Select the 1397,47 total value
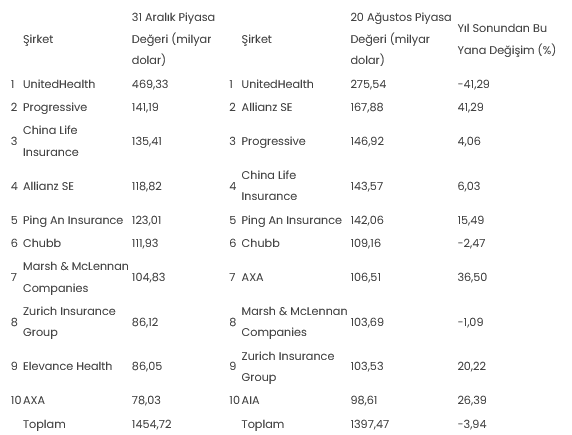Viewport: 572px width, 435px height. [370, 424]
